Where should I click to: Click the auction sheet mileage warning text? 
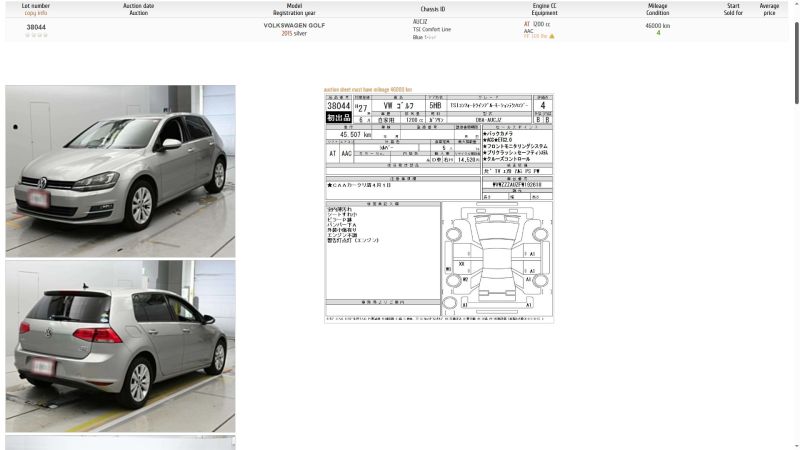pyautogui.click(x=368, y=89)
